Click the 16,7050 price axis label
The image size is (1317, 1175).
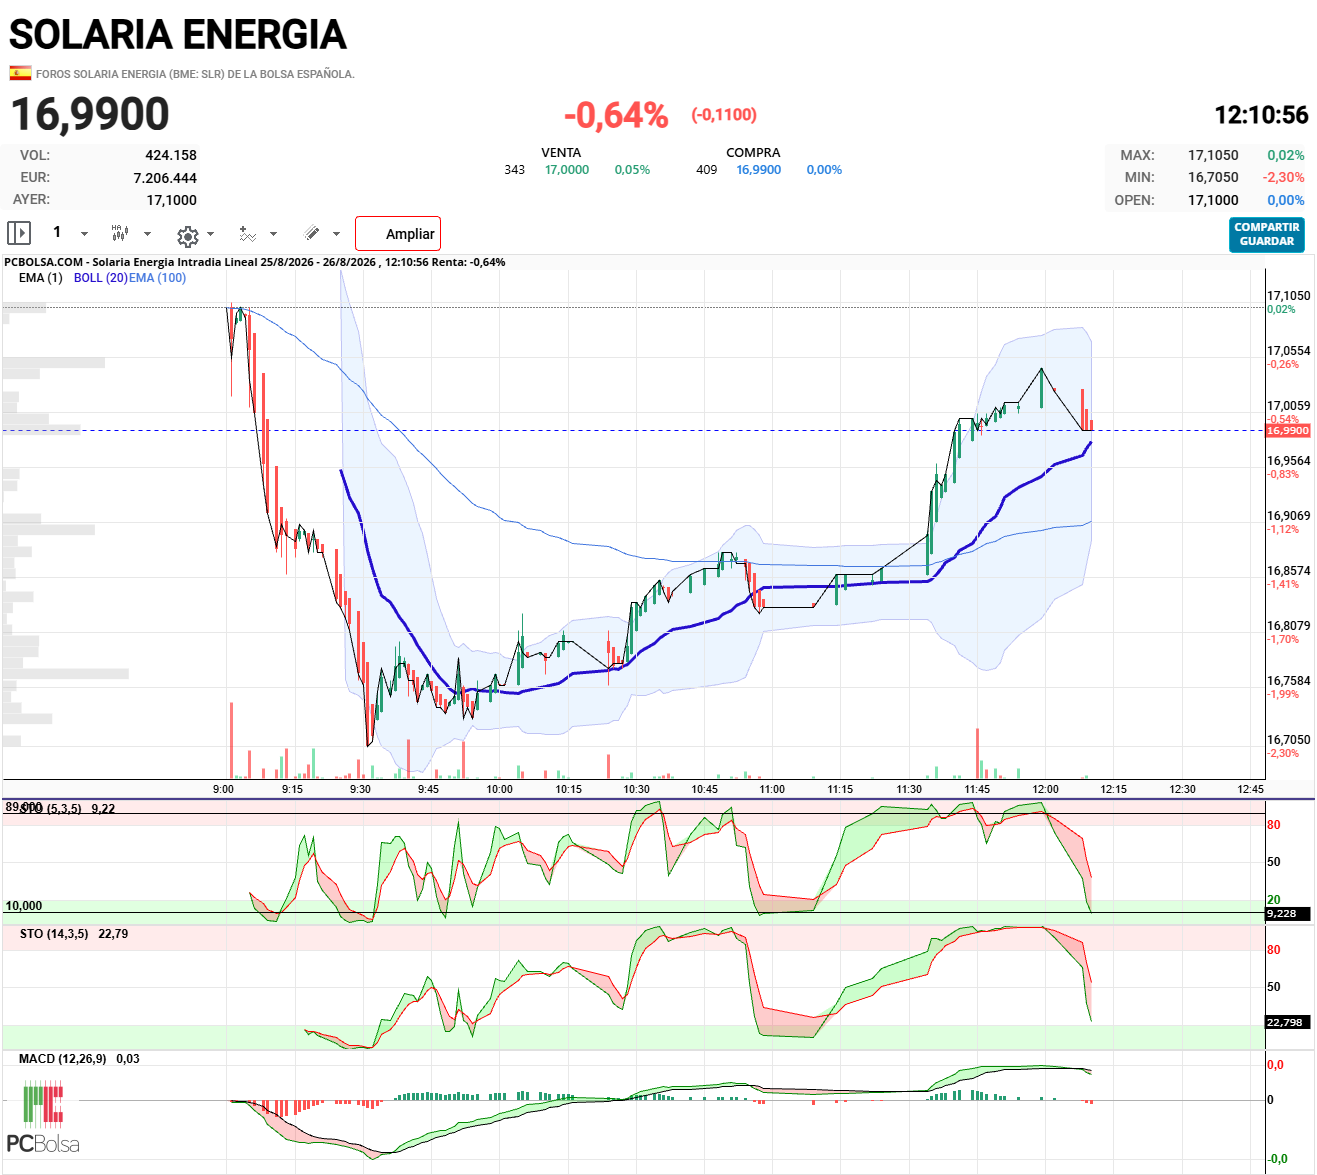click(1289, 740)
